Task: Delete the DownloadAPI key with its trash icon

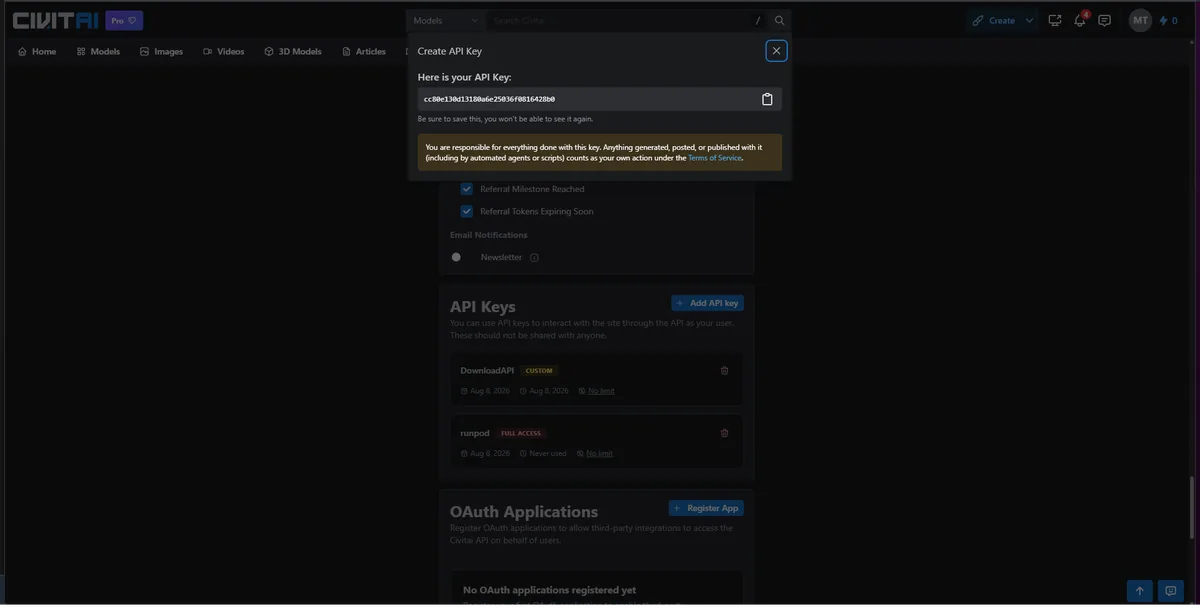Action: 725,371
